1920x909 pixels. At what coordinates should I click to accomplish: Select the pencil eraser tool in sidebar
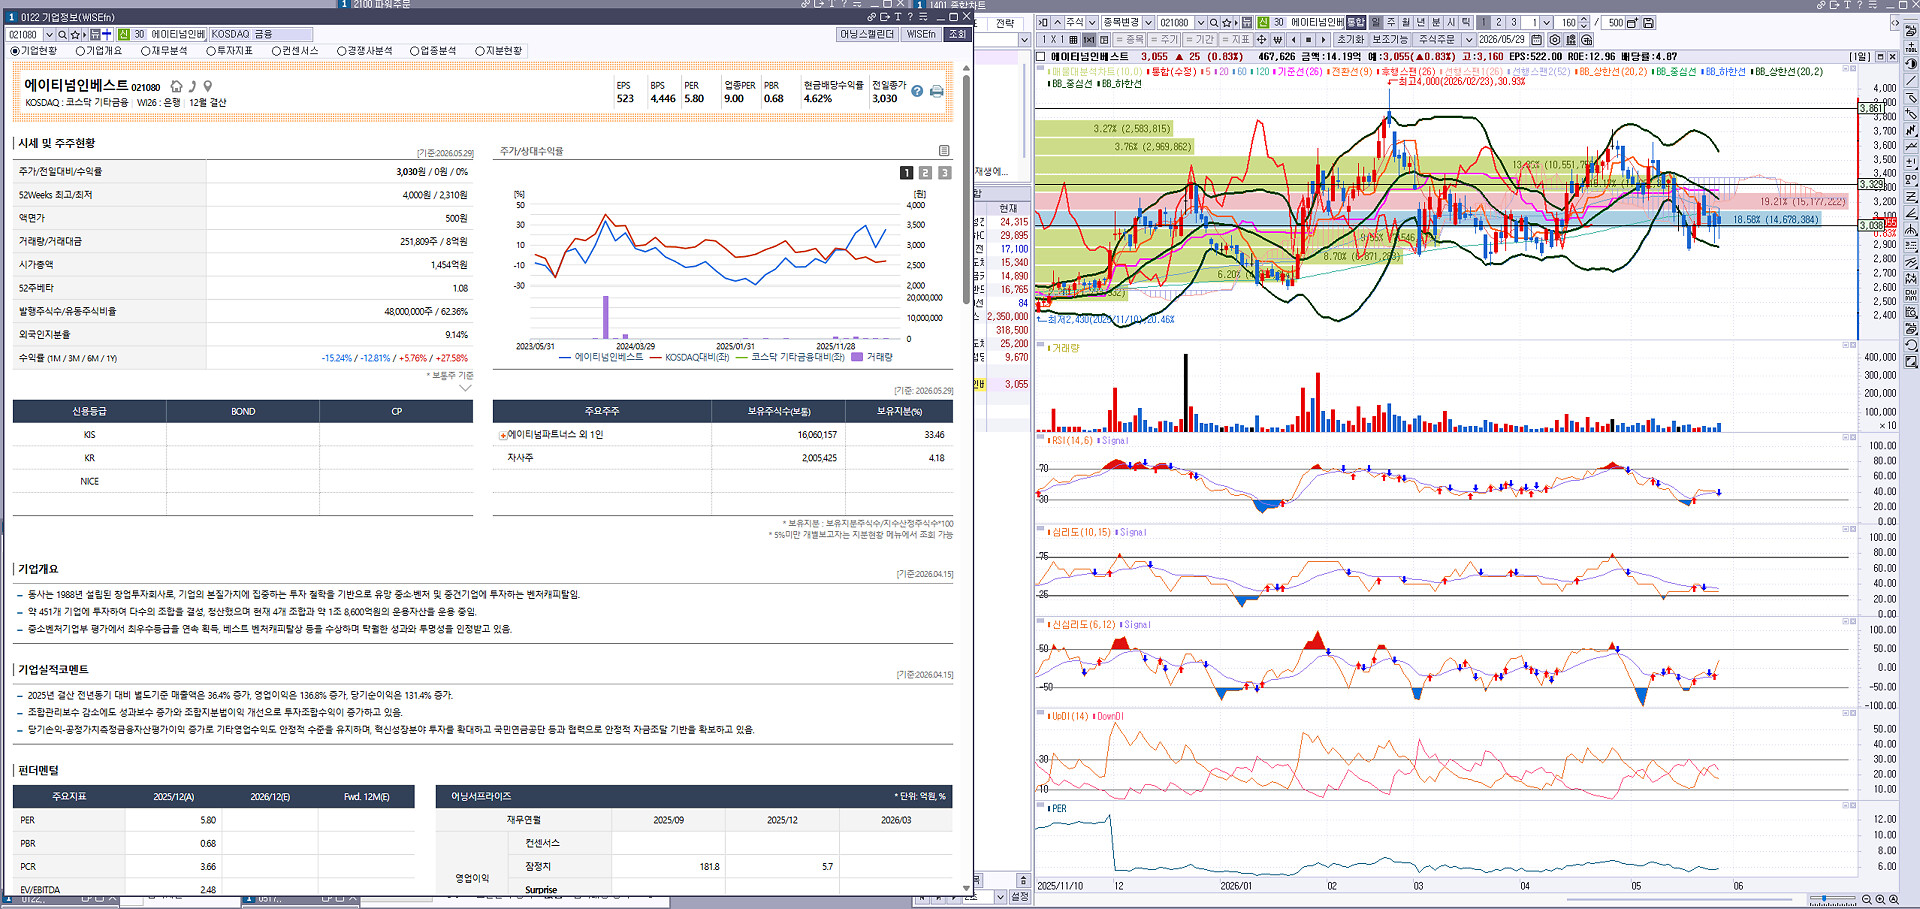point(1912,98)
